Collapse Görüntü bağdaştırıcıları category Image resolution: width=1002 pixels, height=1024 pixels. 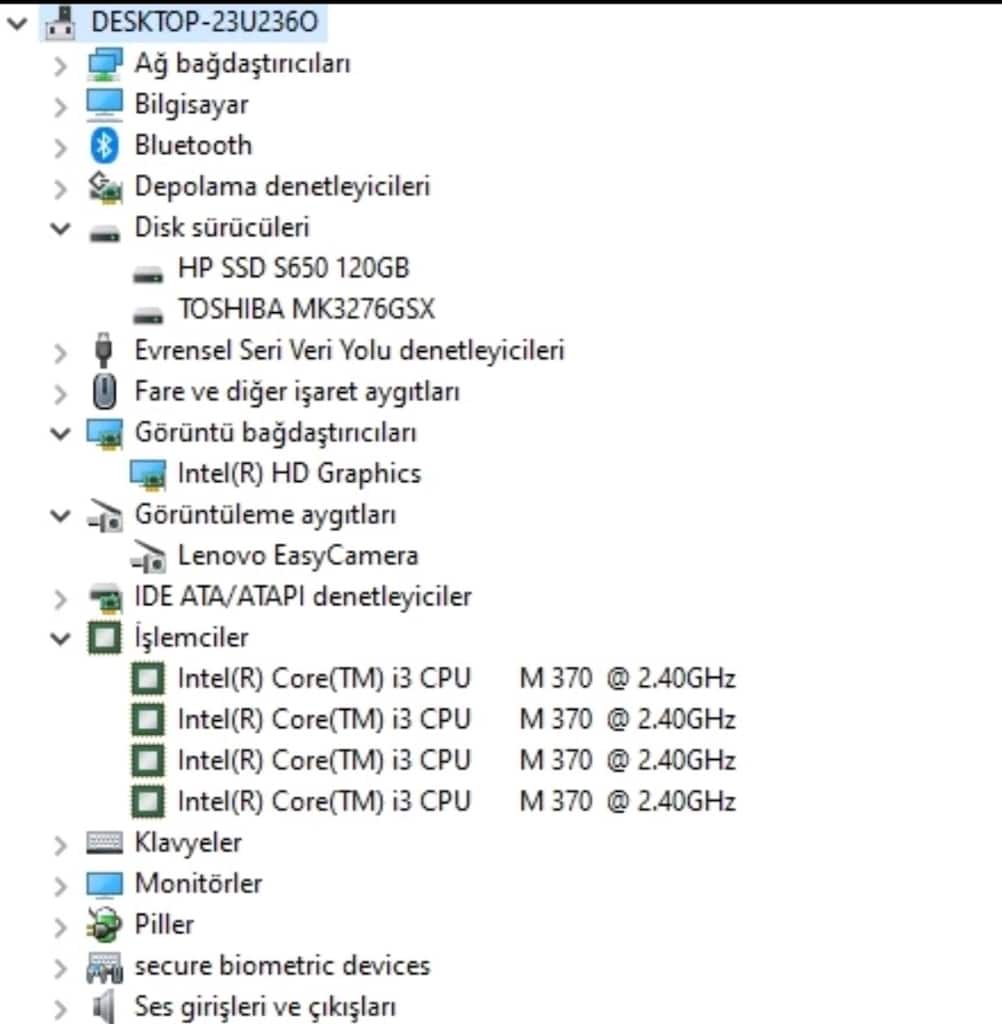60,434
